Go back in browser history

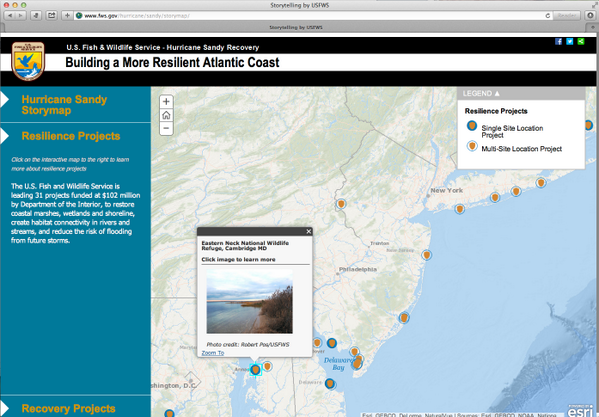pos(10,15)
